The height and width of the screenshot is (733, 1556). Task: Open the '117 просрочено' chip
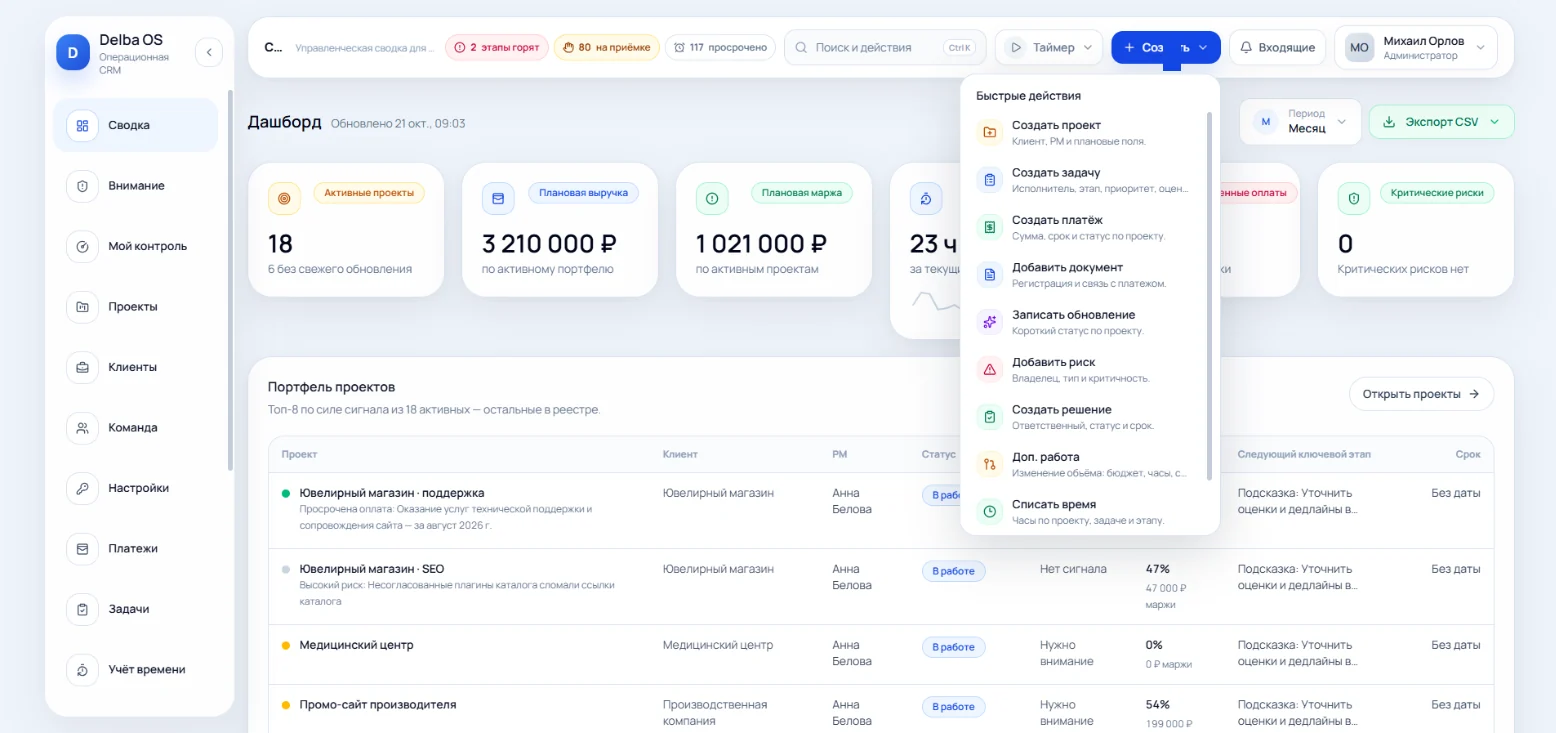click(720, 47)
